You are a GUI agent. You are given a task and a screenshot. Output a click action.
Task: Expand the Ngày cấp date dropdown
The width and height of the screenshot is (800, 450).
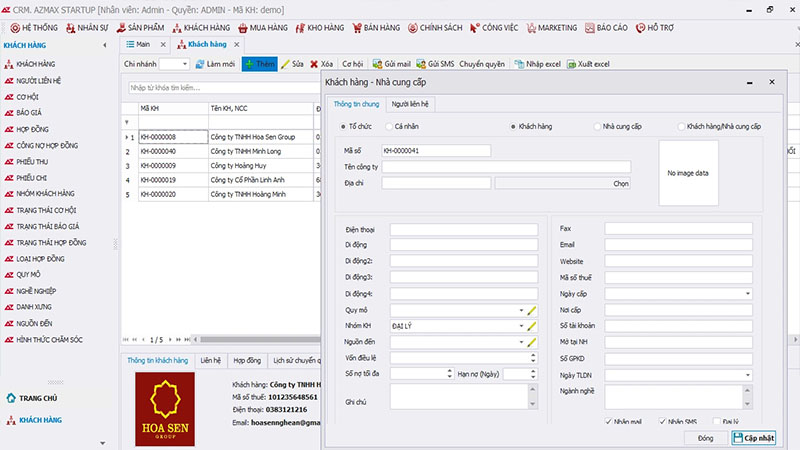(x=748, y=294)
